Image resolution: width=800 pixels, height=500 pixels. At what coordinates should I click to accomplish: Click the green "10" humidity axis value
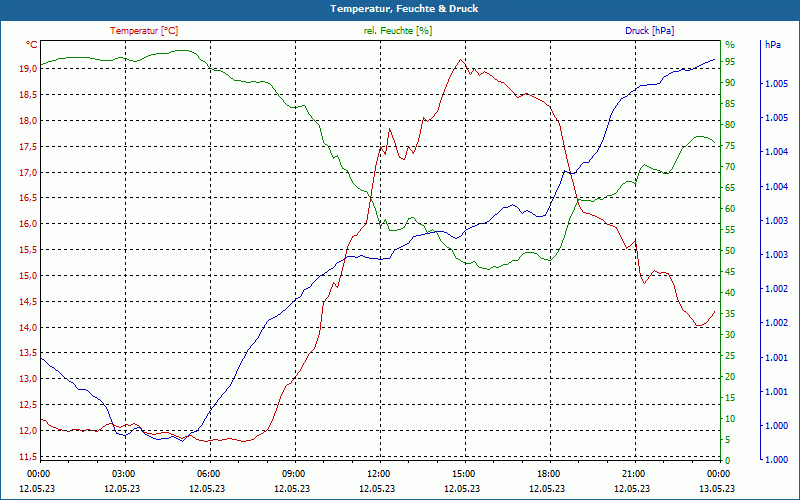(x=730, y=419)
